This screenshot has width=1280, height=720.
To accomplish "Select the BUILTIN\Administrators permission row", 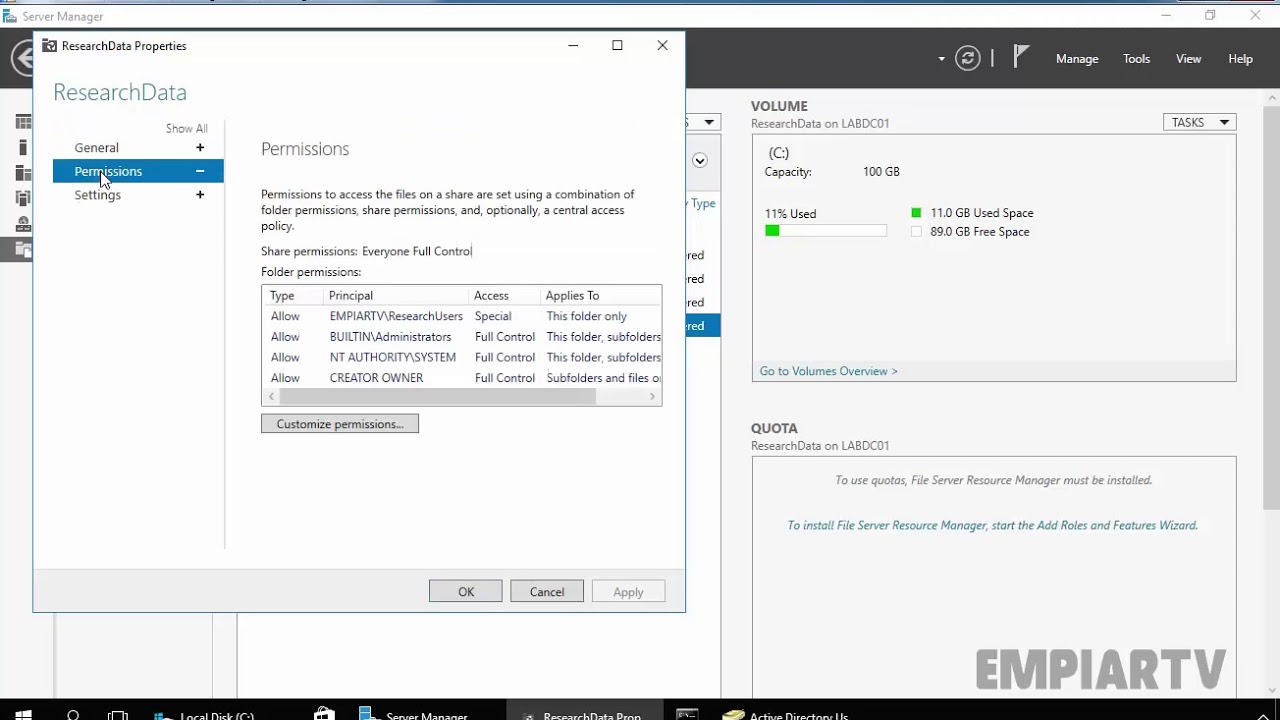I will tap(462, 337).
